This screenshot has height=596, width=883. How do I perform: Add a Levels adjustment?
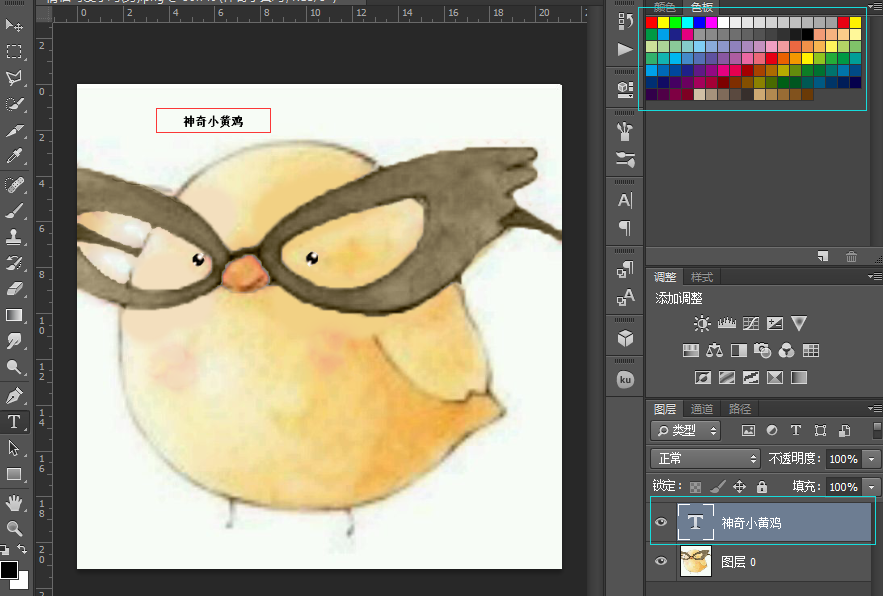point(726,323)
